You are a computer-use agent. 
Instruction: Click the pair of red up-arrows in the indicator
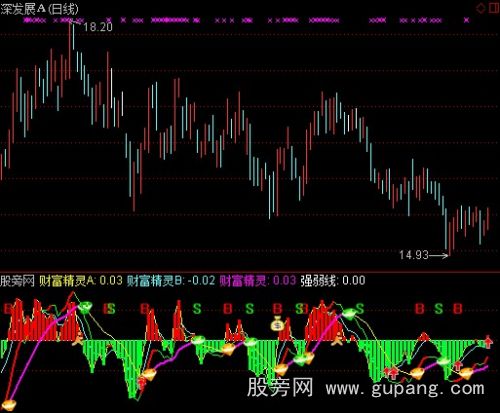pos(391,372)
